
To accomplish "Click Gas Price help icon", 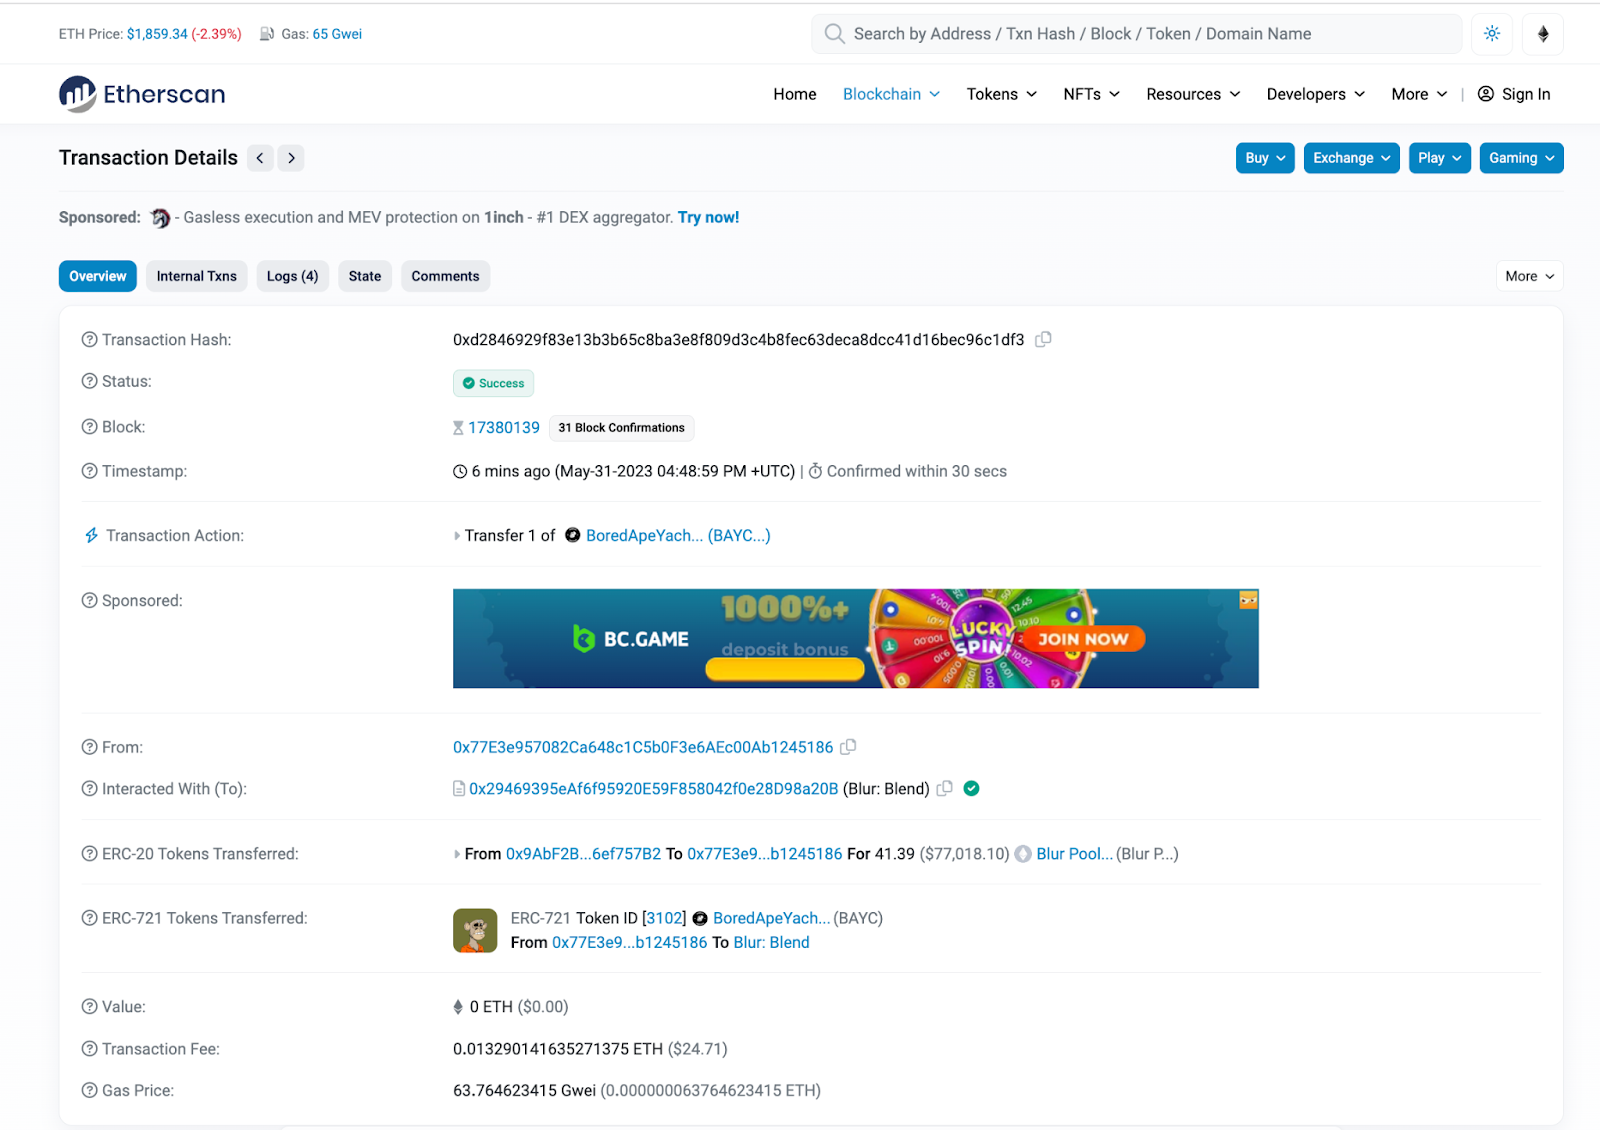I will [x=90, y=1091].
